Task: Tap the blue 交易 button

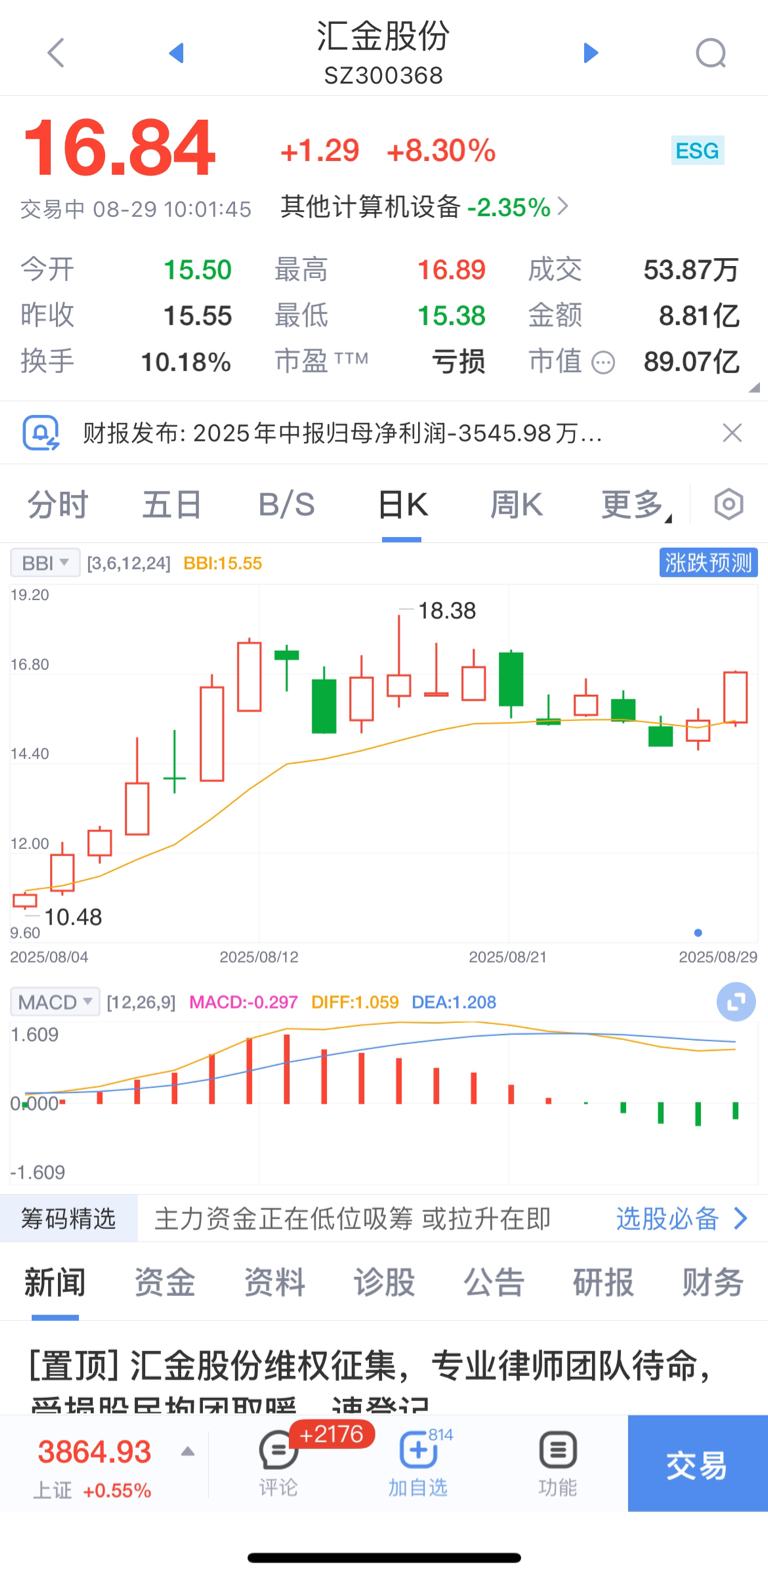Action: pos(698,1464)
